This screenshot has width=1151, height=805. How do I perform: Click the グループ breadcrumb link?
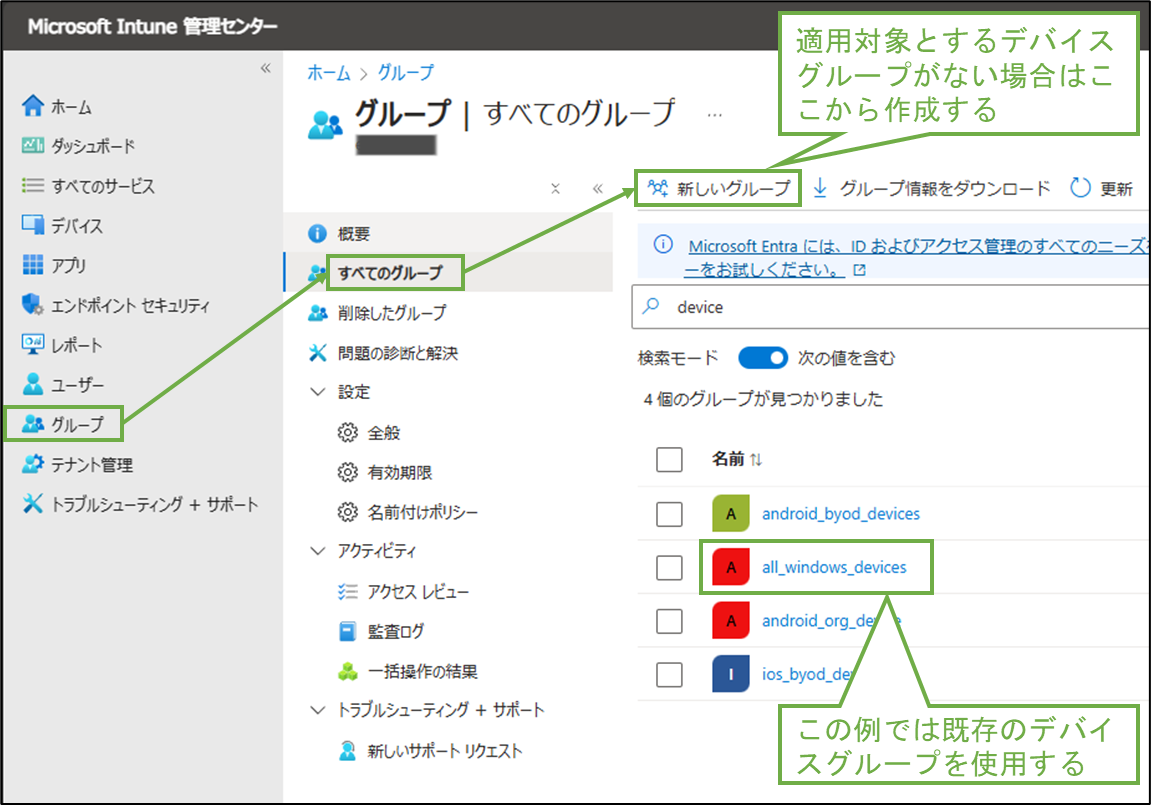[x=406, y=73]
